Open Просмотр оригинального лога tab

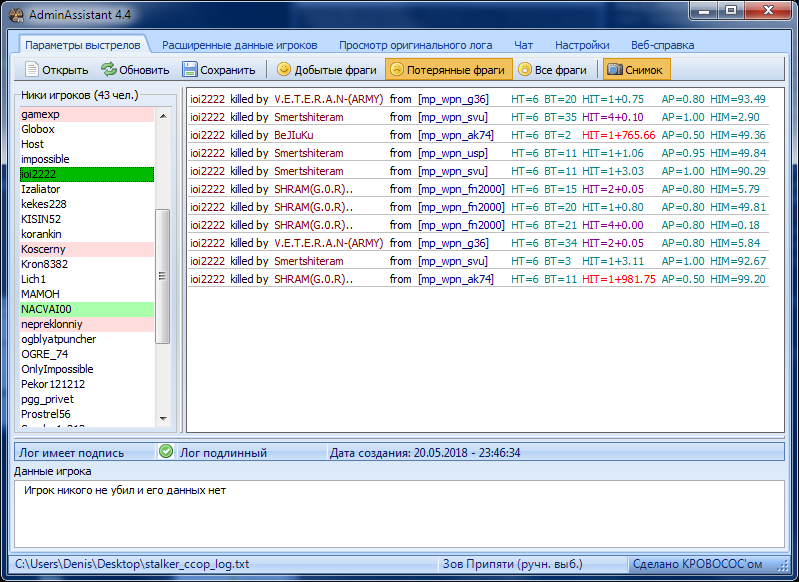416,45
